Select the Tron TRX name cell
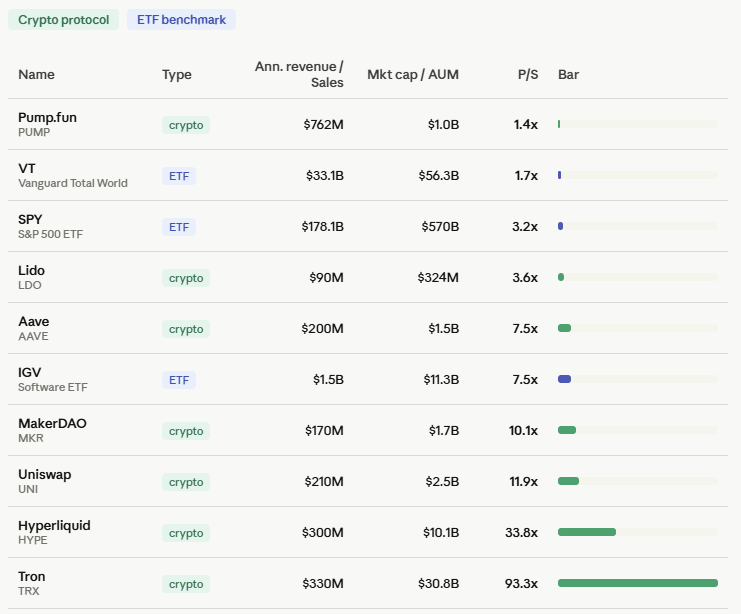Viewport: 741px width, 614px height. click(32, 584)
